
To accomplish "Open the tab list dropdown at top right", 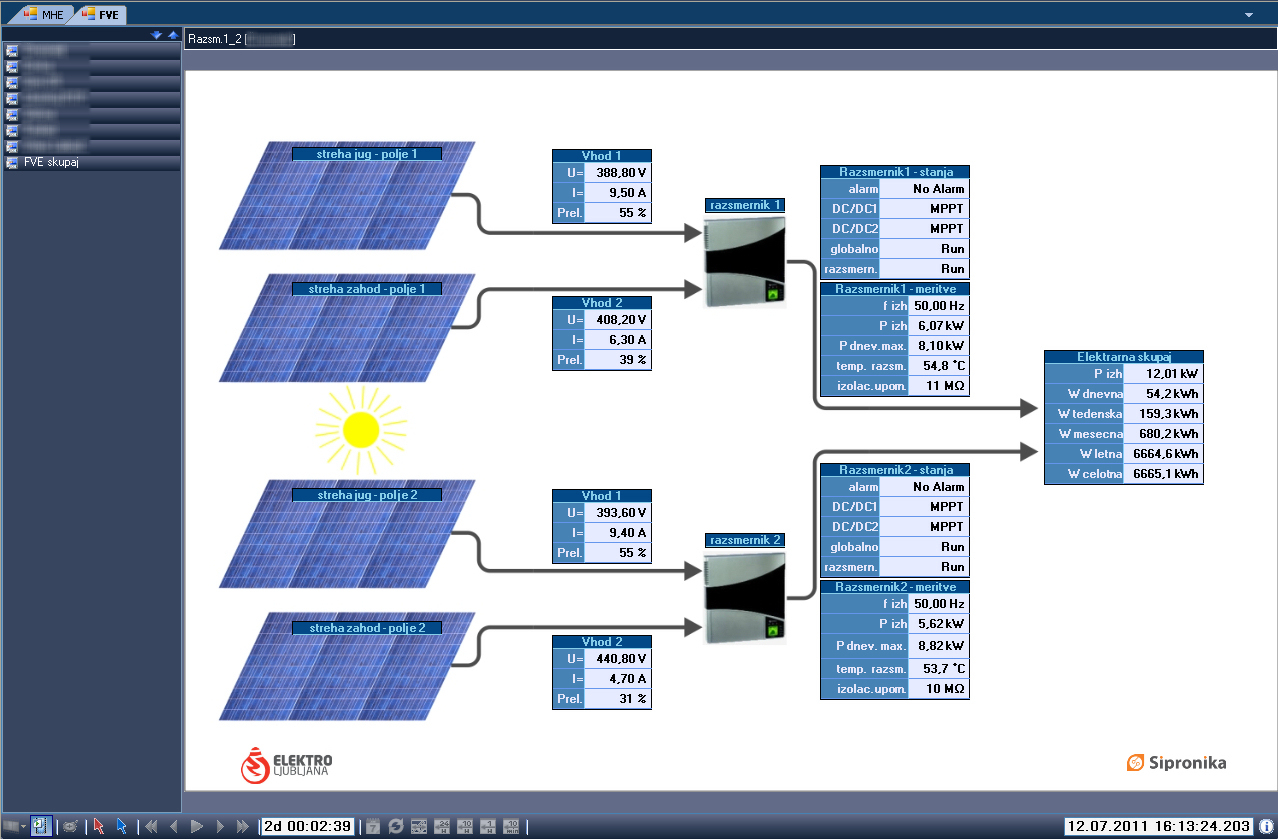I will coord(1248,15).
